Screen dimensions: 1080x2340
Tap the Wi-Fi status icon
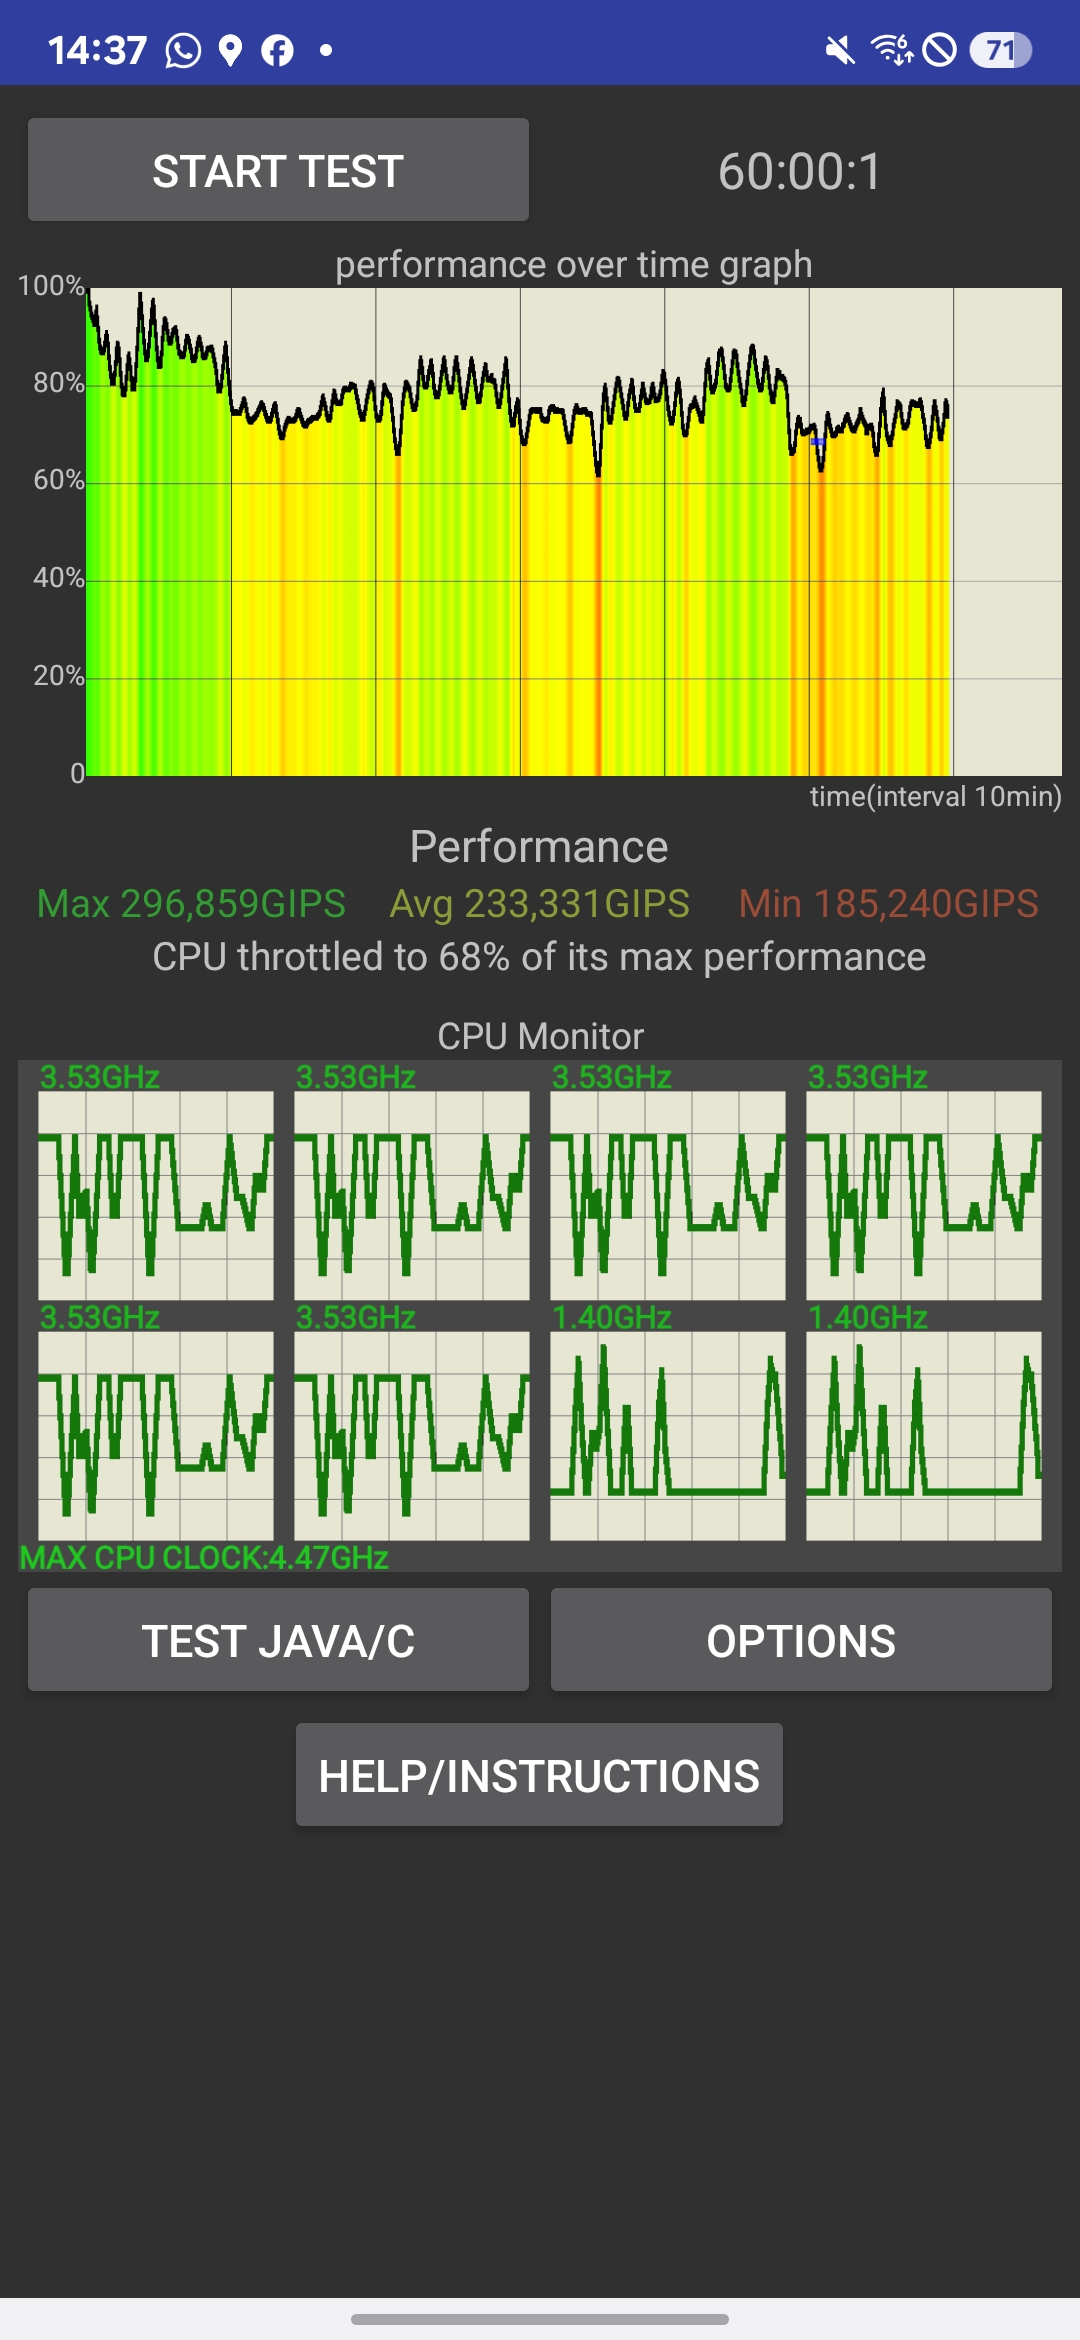(x=892, y=50)
